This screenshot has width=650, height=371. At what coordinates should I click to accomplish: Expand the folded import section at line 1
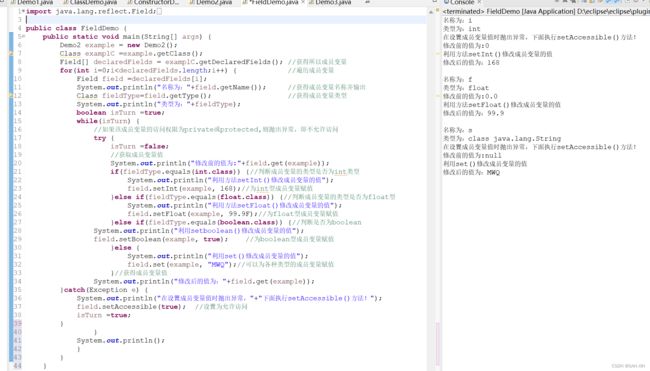(23, 11)
